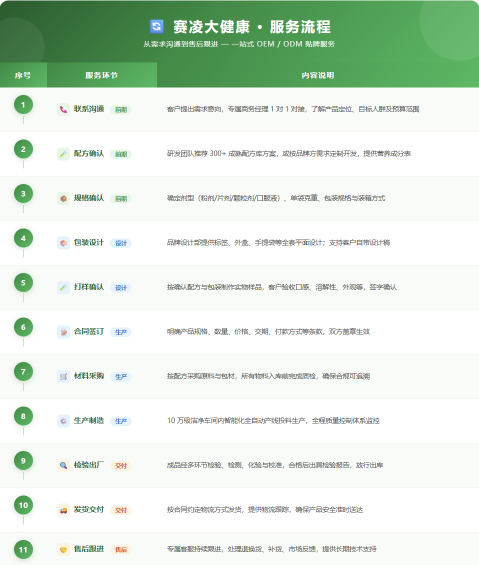This screenshot has height=565, width=479.
Task: Select the 服务环节 column header
Action: [x=102, y=75]
